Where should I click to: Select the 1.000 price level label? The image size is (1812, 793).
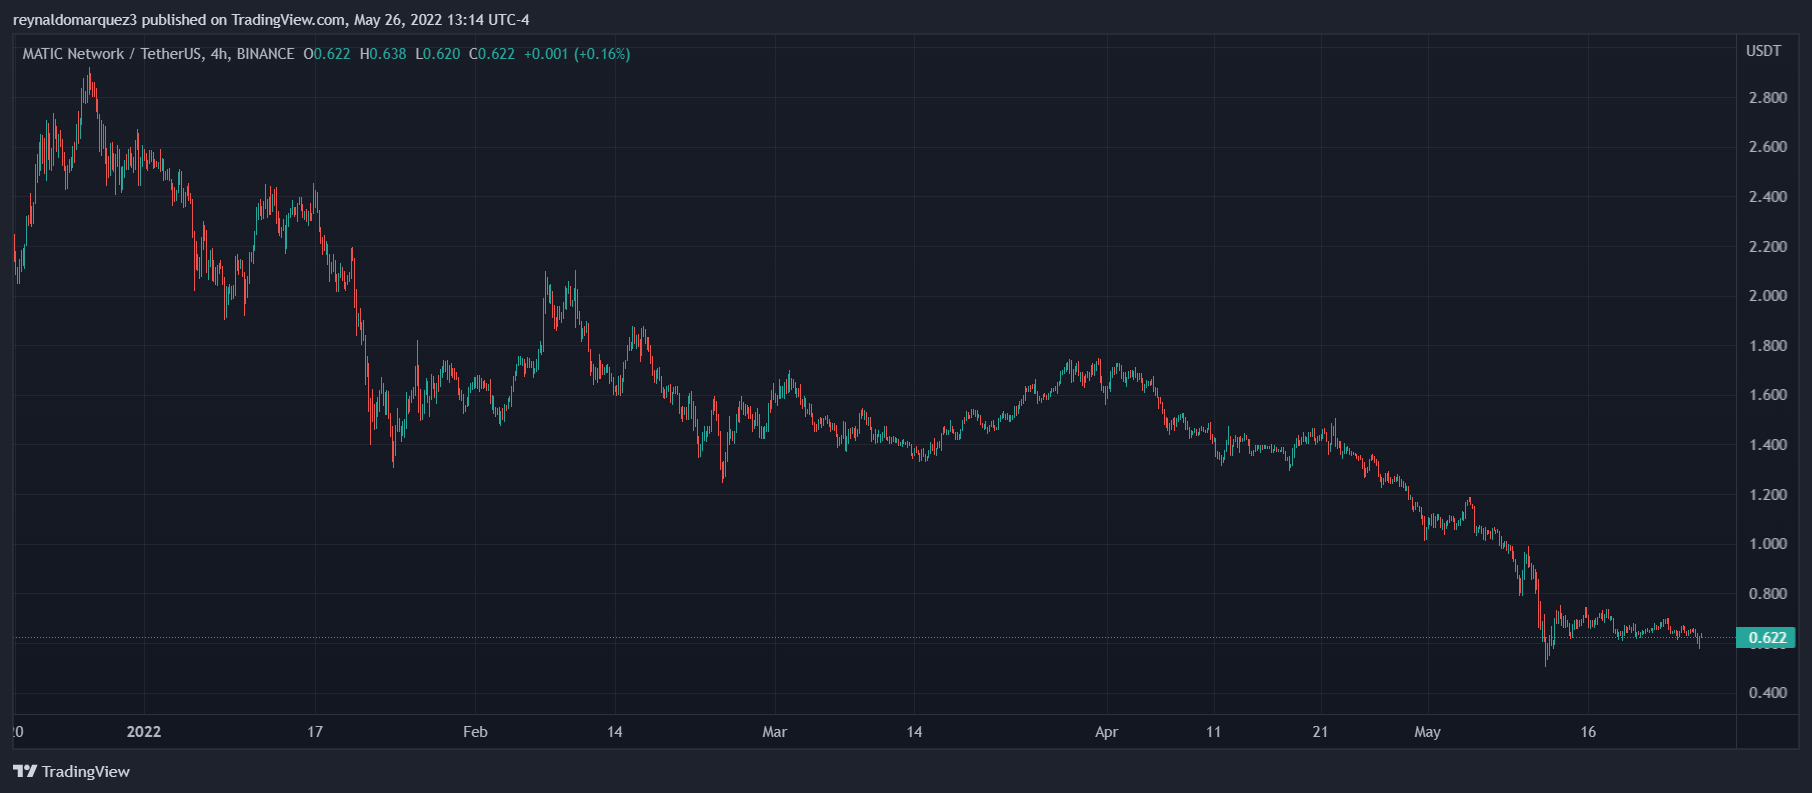coord(1767,544)
